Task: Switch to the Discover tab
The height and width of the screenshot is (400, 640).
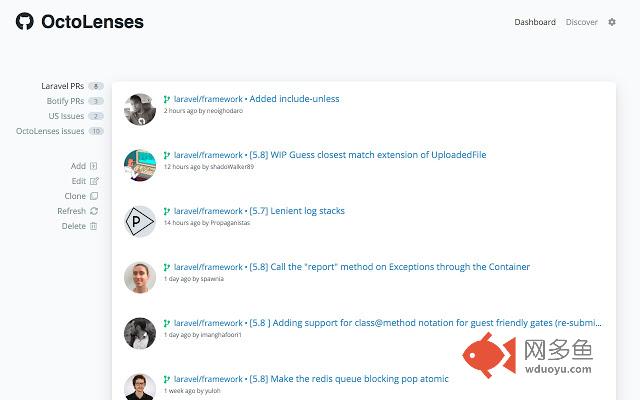Action: [581, 22]
